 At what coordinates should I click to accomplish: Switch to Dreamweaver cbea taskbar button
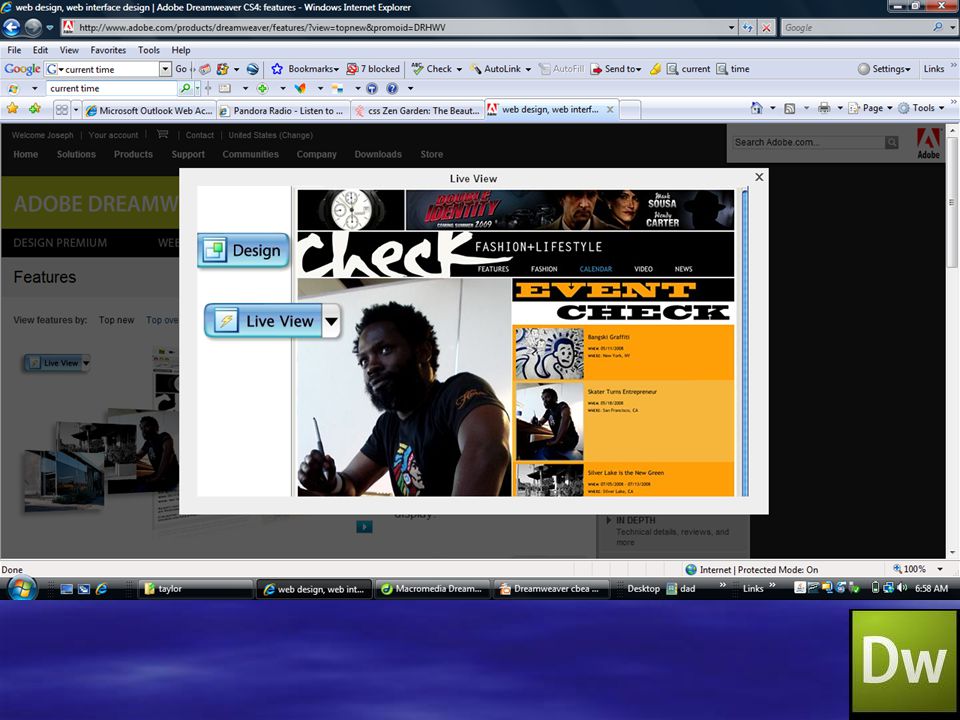[552, 589]
